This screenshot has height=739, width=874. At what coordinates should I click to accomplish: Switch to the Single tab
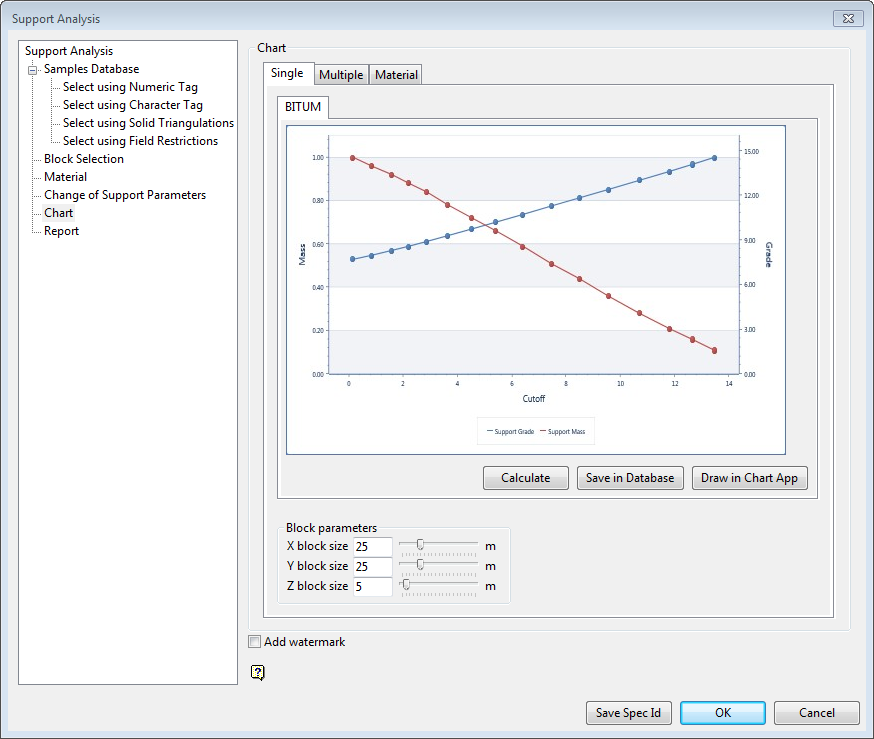tap(287, 73)
